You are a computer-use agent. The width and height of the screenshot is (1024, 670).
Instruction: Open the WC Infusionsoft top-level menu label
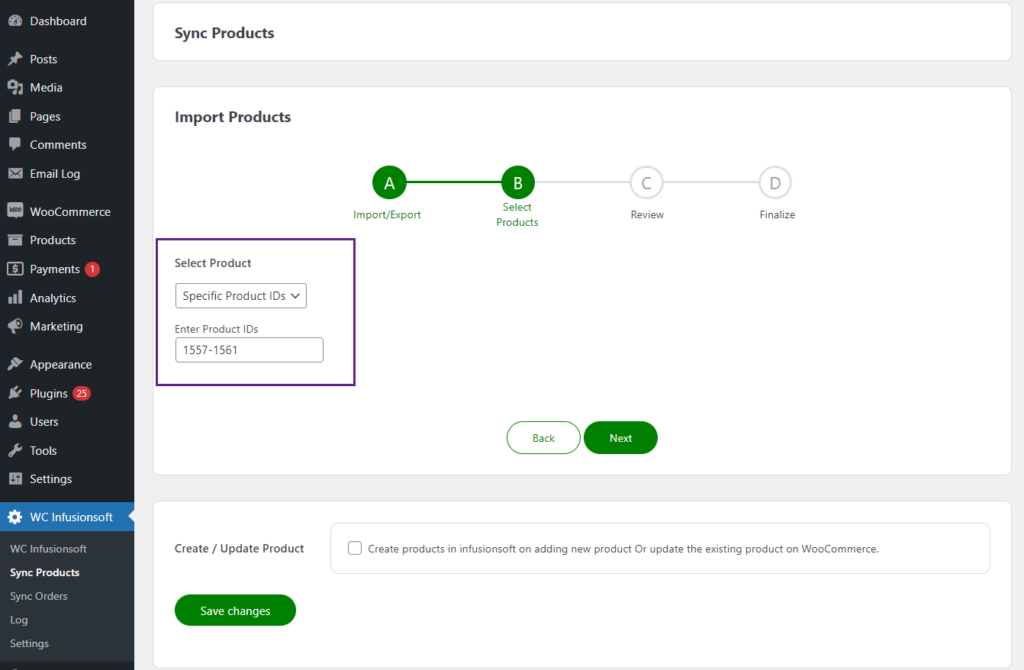pyautogui.click(x=71, y=517)
